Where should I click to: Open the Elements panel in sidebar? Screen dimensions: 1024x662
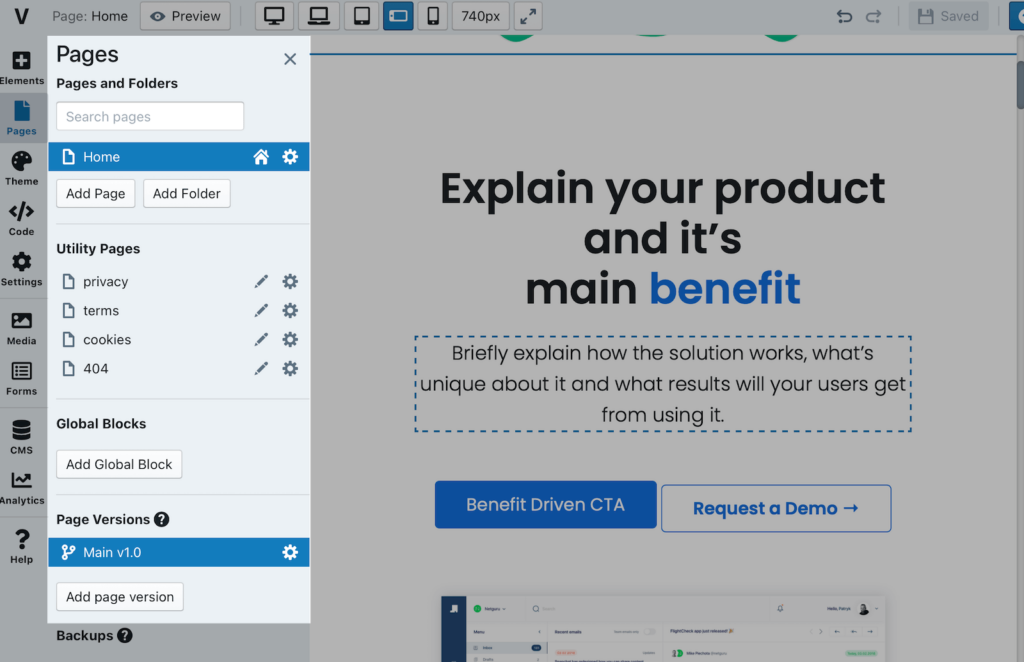coord(21,67)
